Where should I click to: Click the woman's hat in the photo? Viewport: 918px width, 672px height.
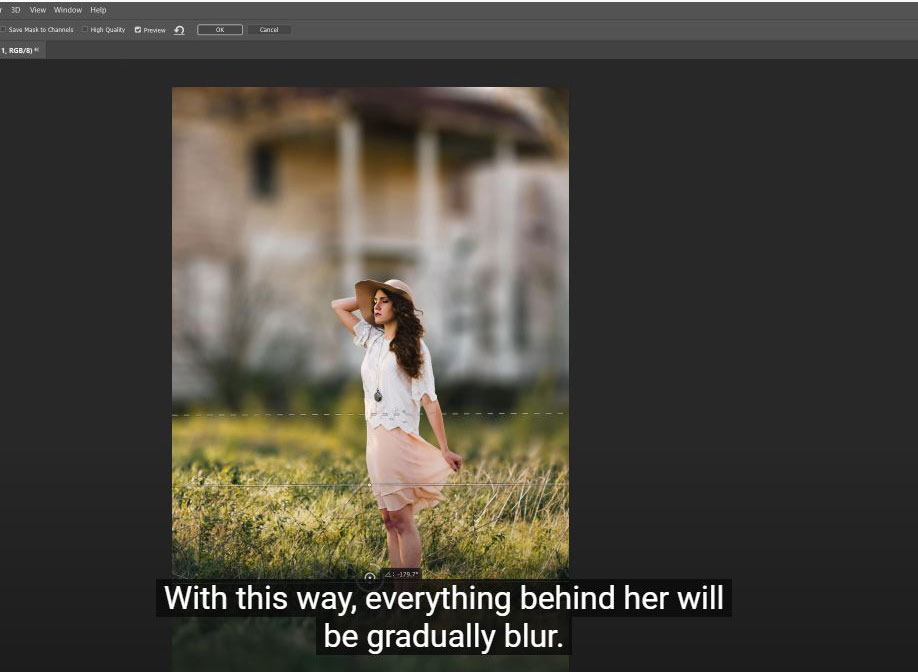[383, 289]
